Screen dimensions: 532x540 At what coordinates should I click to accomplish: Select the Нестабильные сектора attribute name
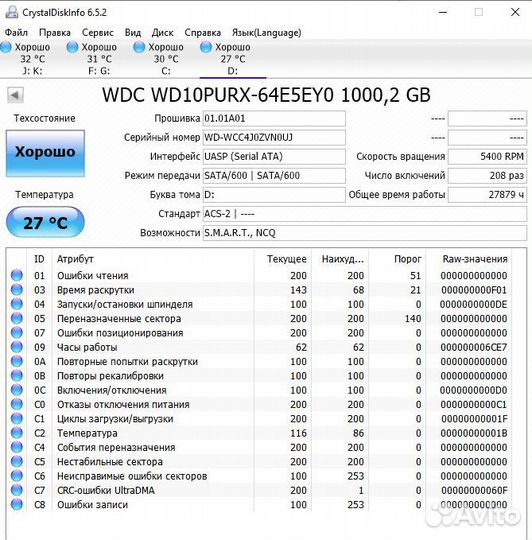(x=110, y=461)
